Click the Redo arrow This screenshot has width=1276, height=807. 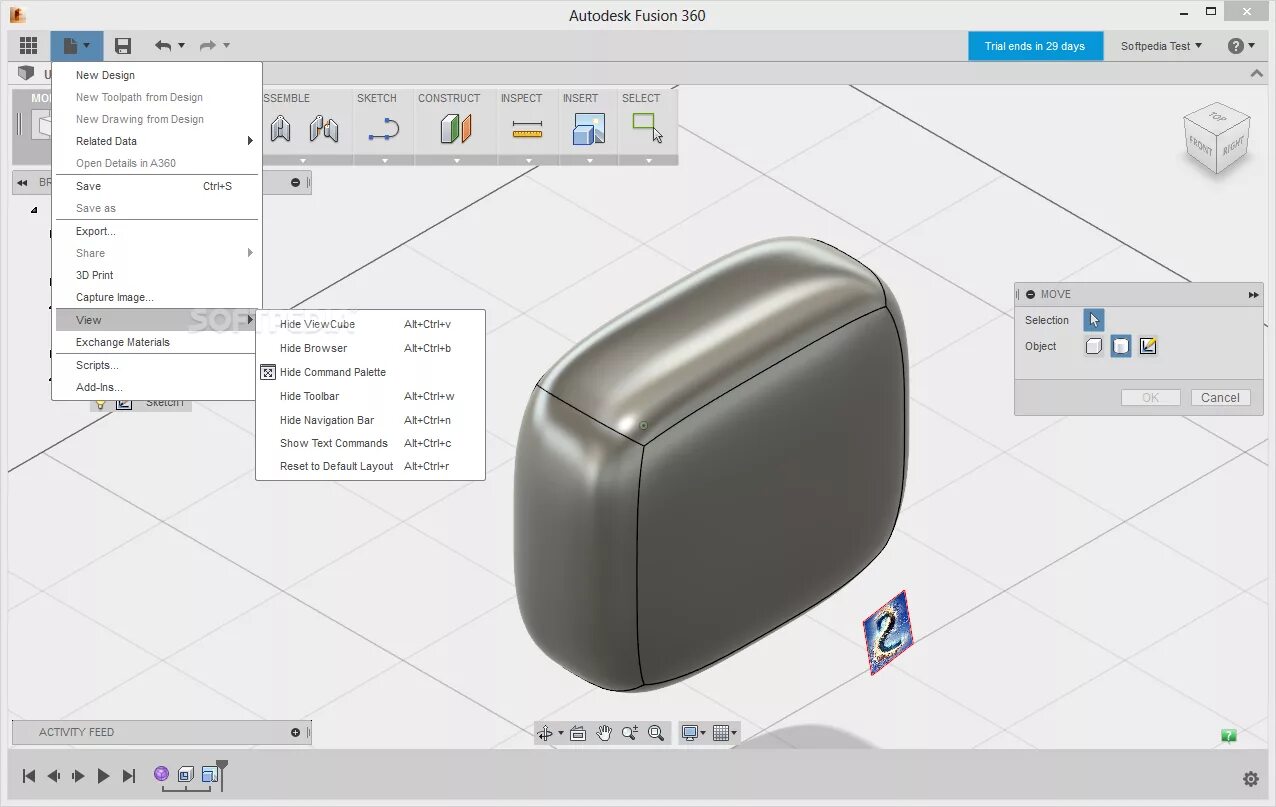[208, 46]
